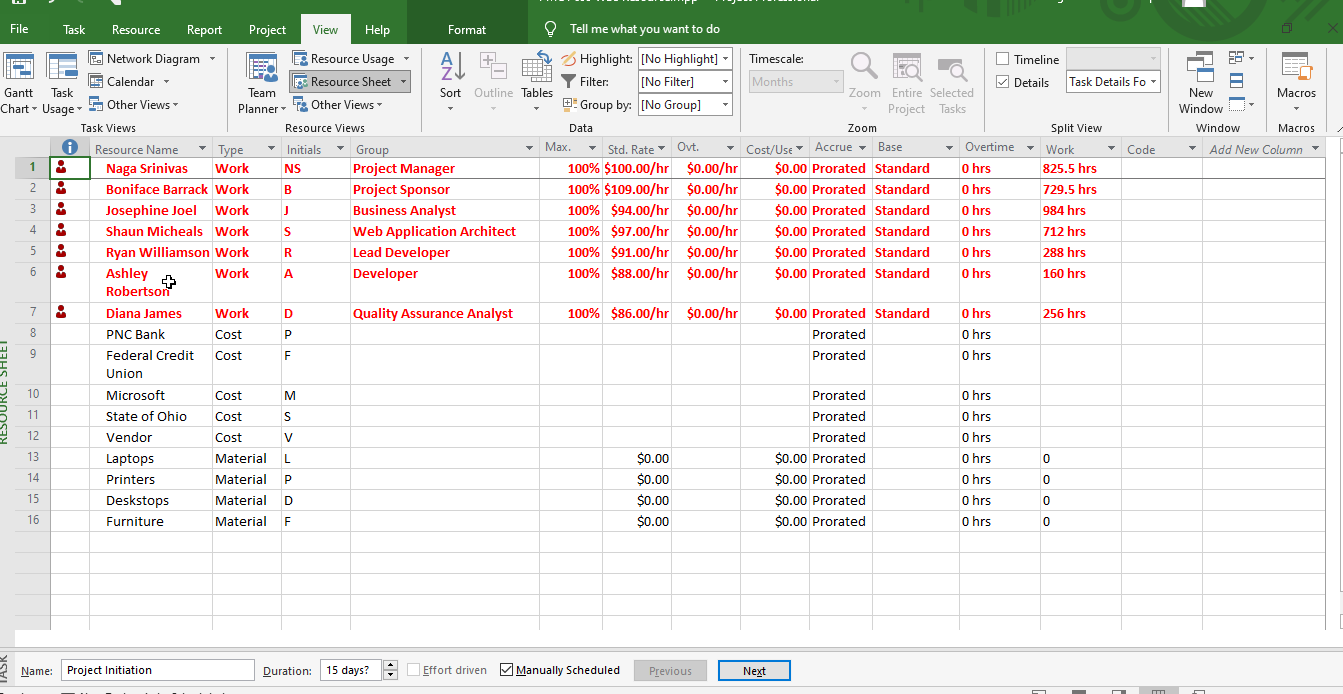Click the Indicators column header info icon
The image size is (1343, 694).
pyautogui.click(x=69, y=148)
